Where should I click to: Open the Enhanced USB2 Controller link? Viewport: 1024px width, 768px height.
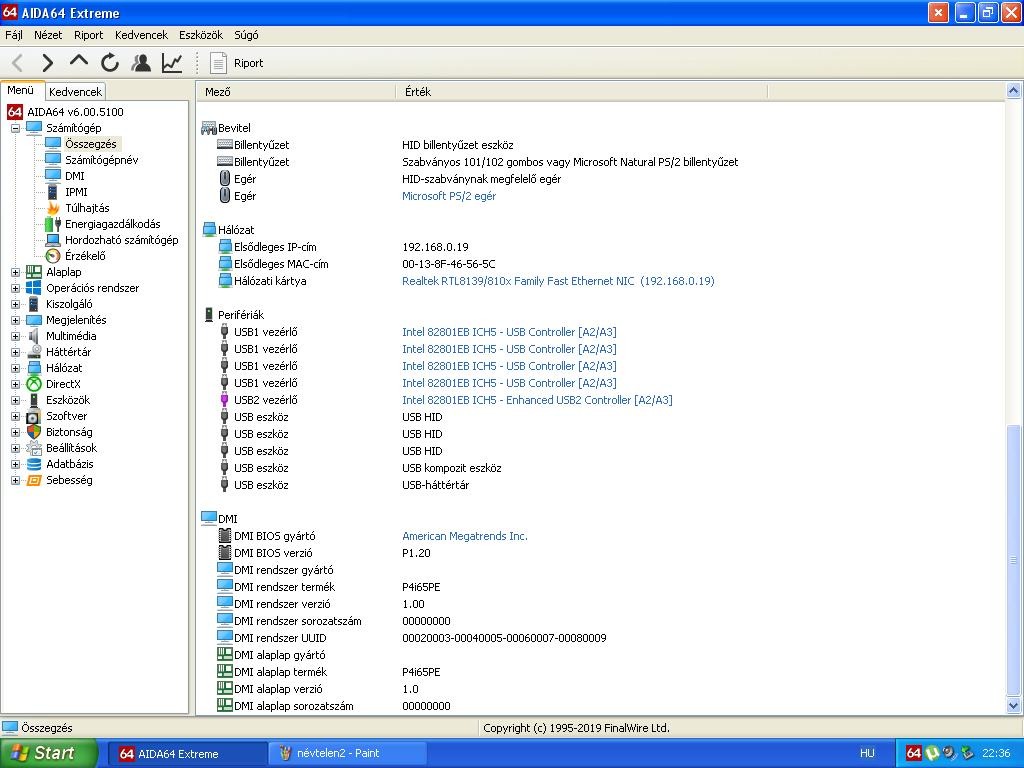click(x=537, y=400)
